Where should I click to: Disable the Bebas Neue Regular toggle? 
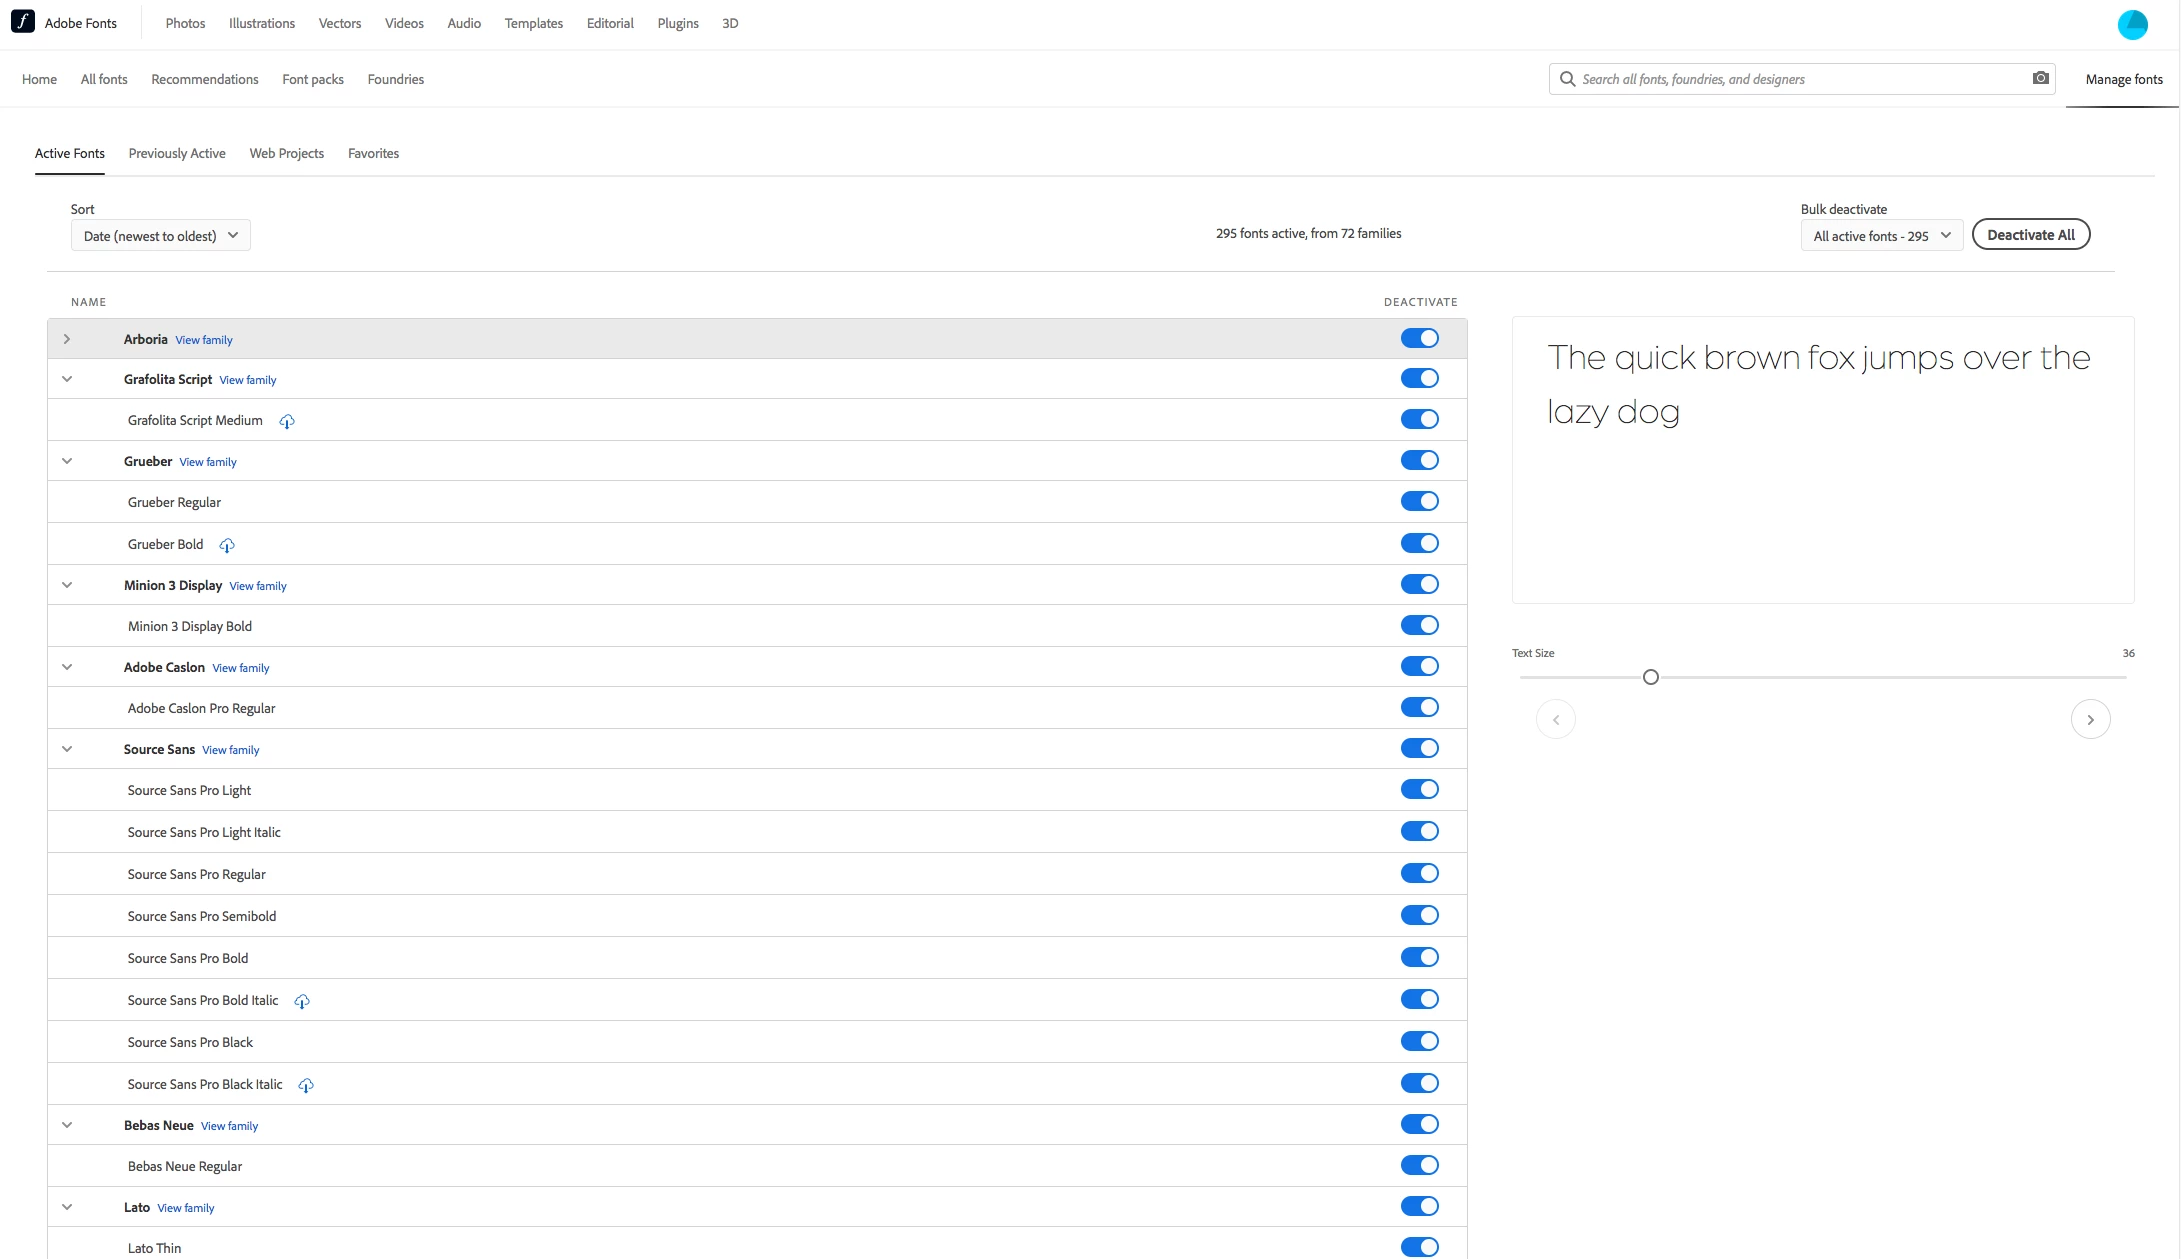click(1419, 1165)
